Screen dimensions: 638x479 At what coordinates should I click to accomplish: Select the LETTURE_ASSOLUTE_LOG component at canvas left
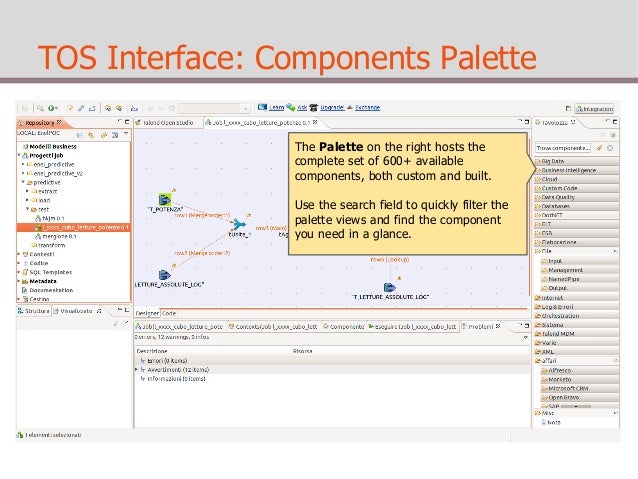click(164, 275)
